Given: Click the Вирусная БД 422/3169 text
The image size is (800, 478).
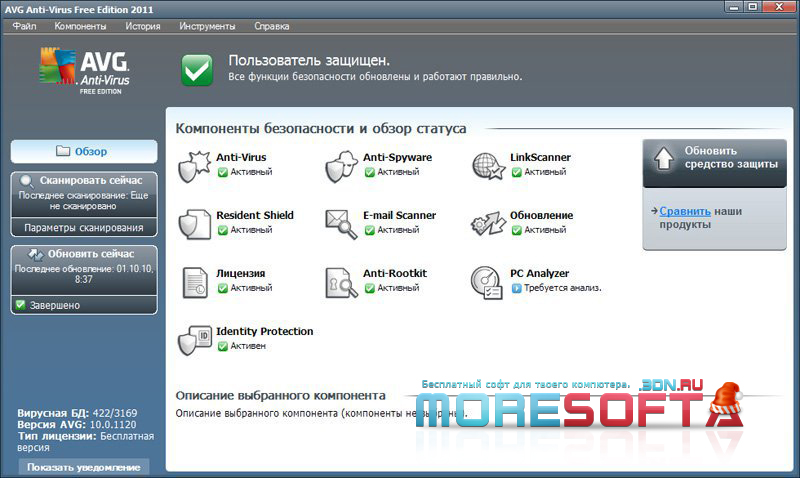Looking at the screenshot, I should (77, 413).
